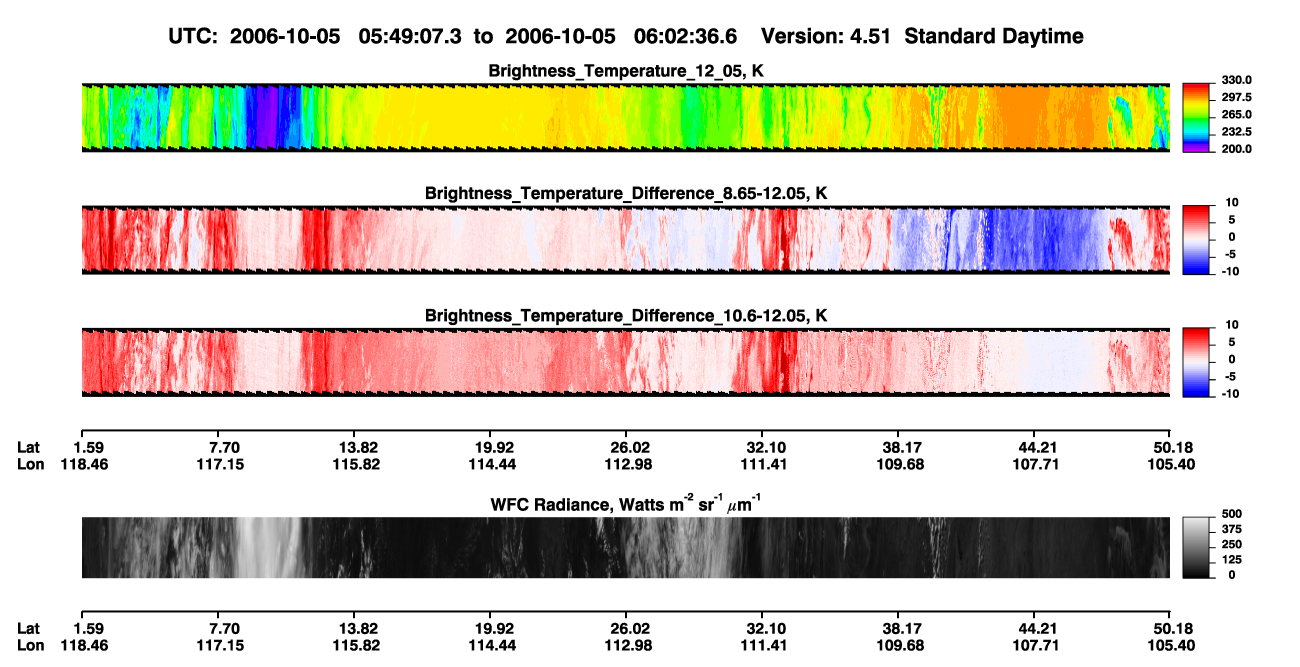Click the 'Standard Daytime' text in header
Screen dimensions: 1300x667
point(993,36)
